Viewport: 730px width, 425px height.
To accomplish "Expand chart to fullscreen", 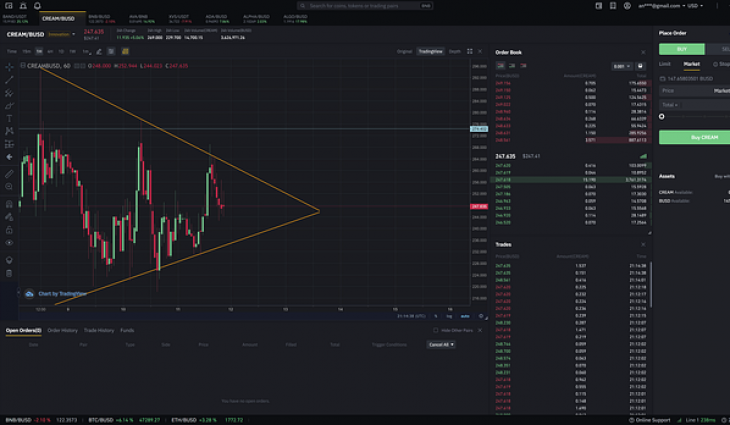I will tap(470, 51).
